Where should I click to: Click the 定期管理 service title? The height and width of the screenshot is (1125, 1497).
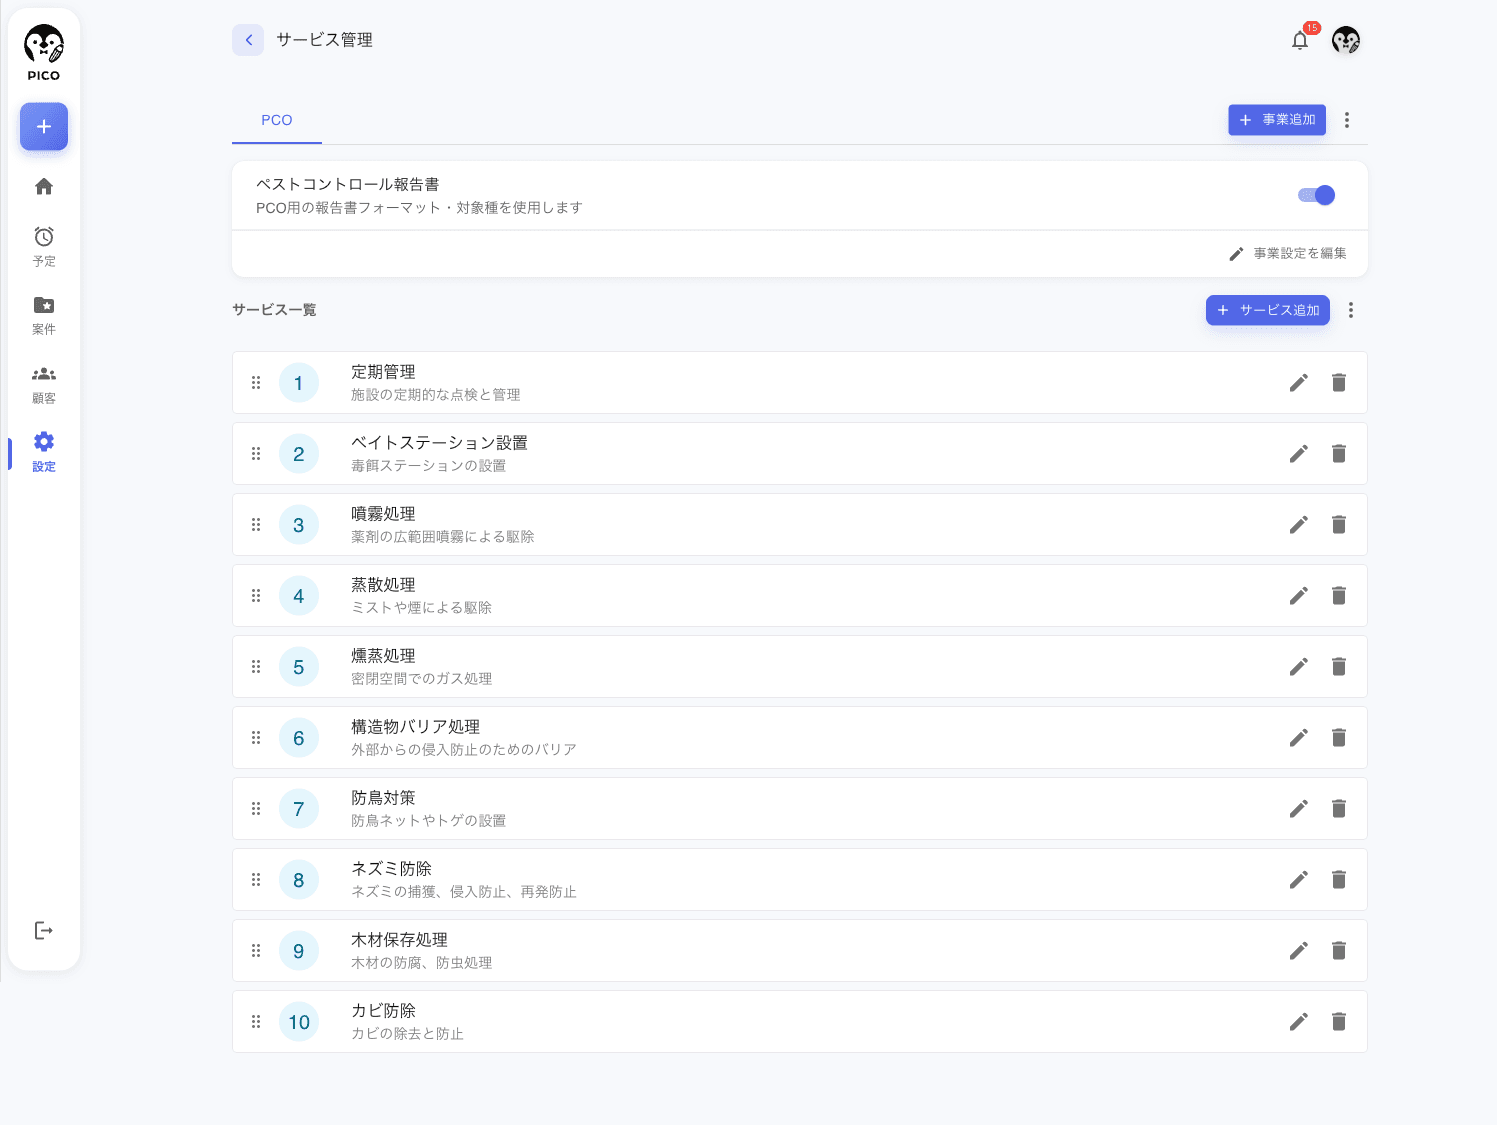[x=383, y=372]
